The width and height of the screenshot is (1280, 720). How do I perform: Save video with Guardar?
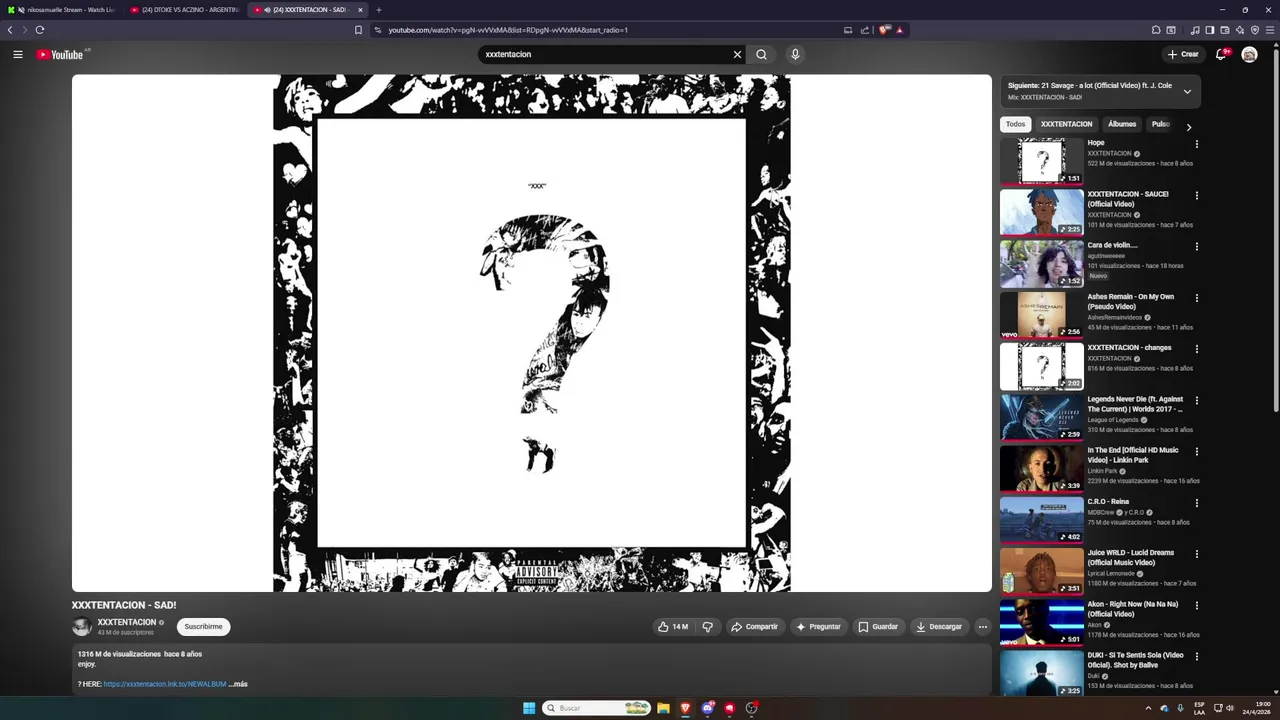(878, 627)
